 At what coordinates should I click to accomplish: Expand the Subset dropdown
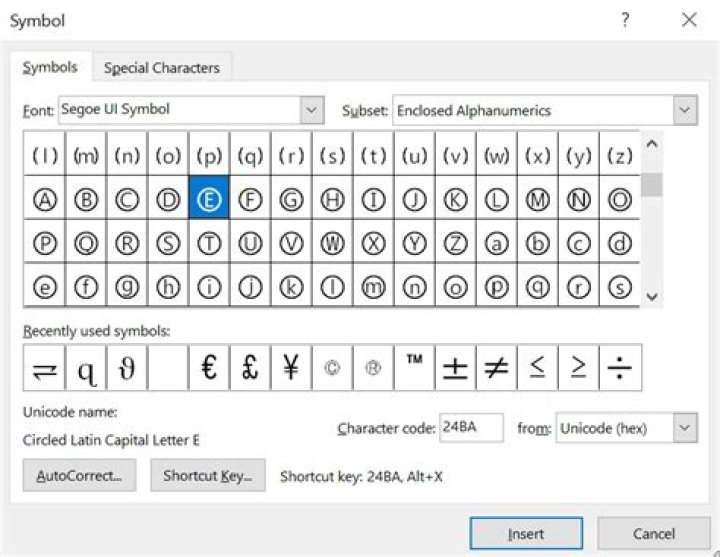pyautogui.click(x=685, y=110)
